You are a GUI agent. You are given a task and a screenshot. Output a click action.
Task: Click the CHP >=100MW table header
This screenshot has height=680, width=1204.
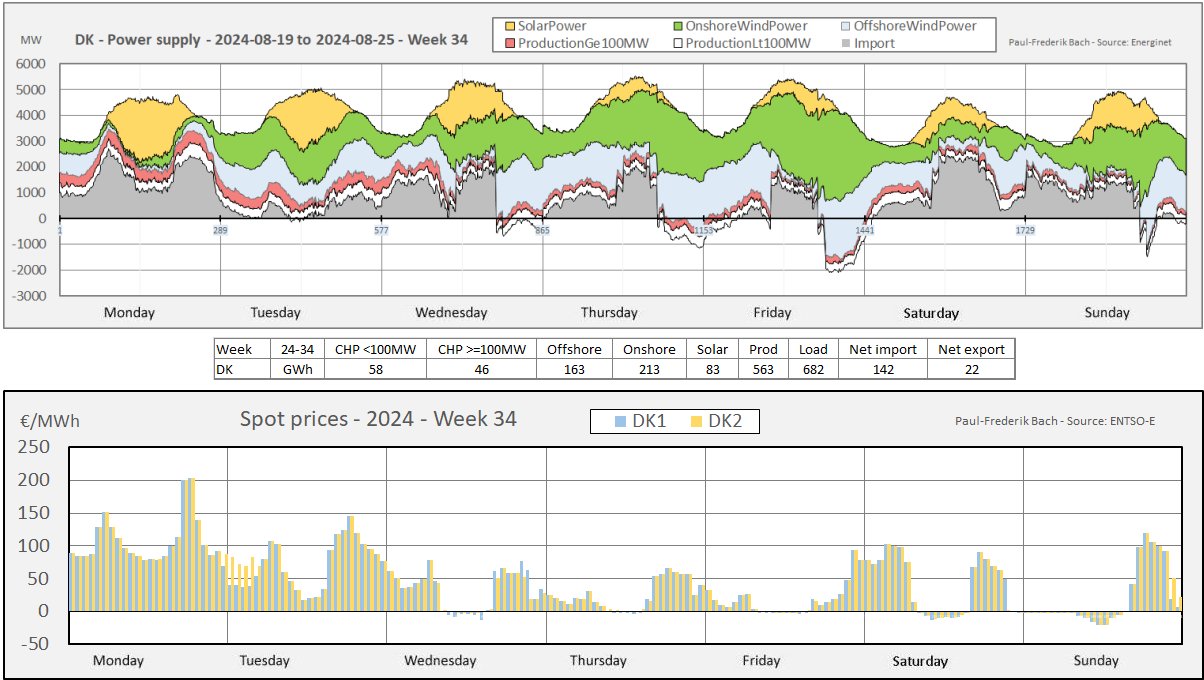(x=481, y=349)
